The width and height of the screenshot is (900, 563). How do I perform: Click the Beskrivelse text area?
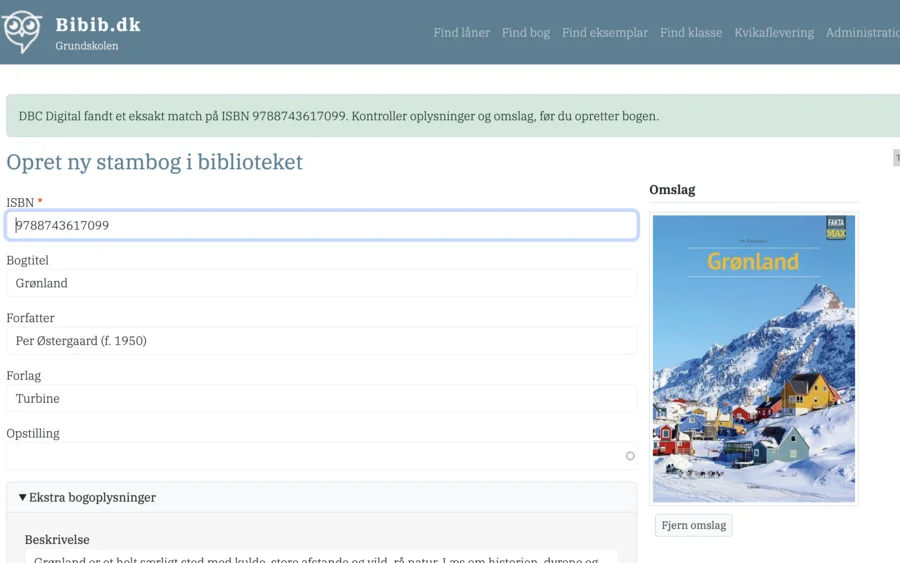(x=321, y=556)
